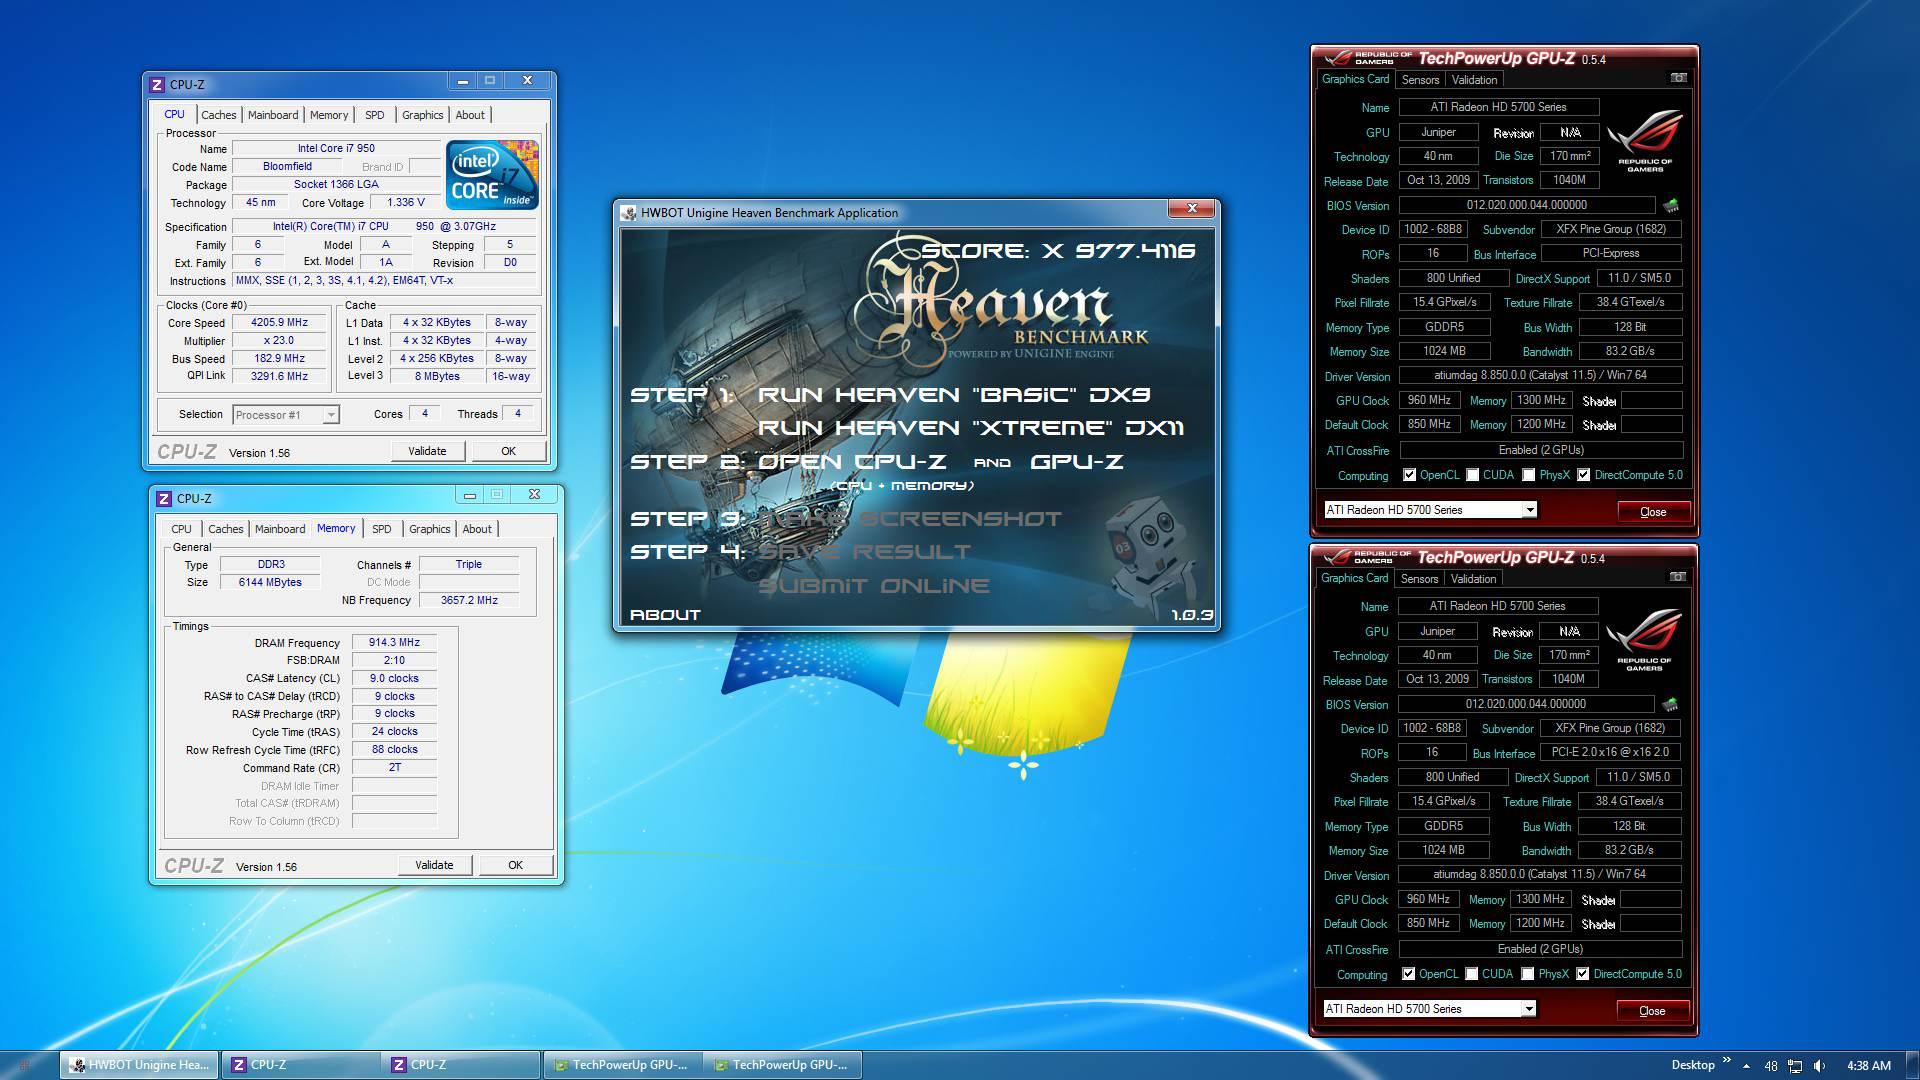Click the ROG logo in the top GPU-Z window
1920x1080 pixels.
tap(1645, 141)
